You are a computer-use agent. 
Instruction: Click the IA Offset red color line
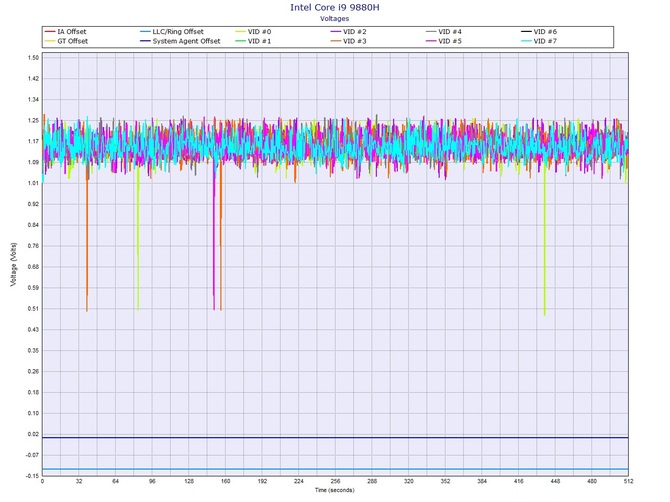click(x=50, y=32)
